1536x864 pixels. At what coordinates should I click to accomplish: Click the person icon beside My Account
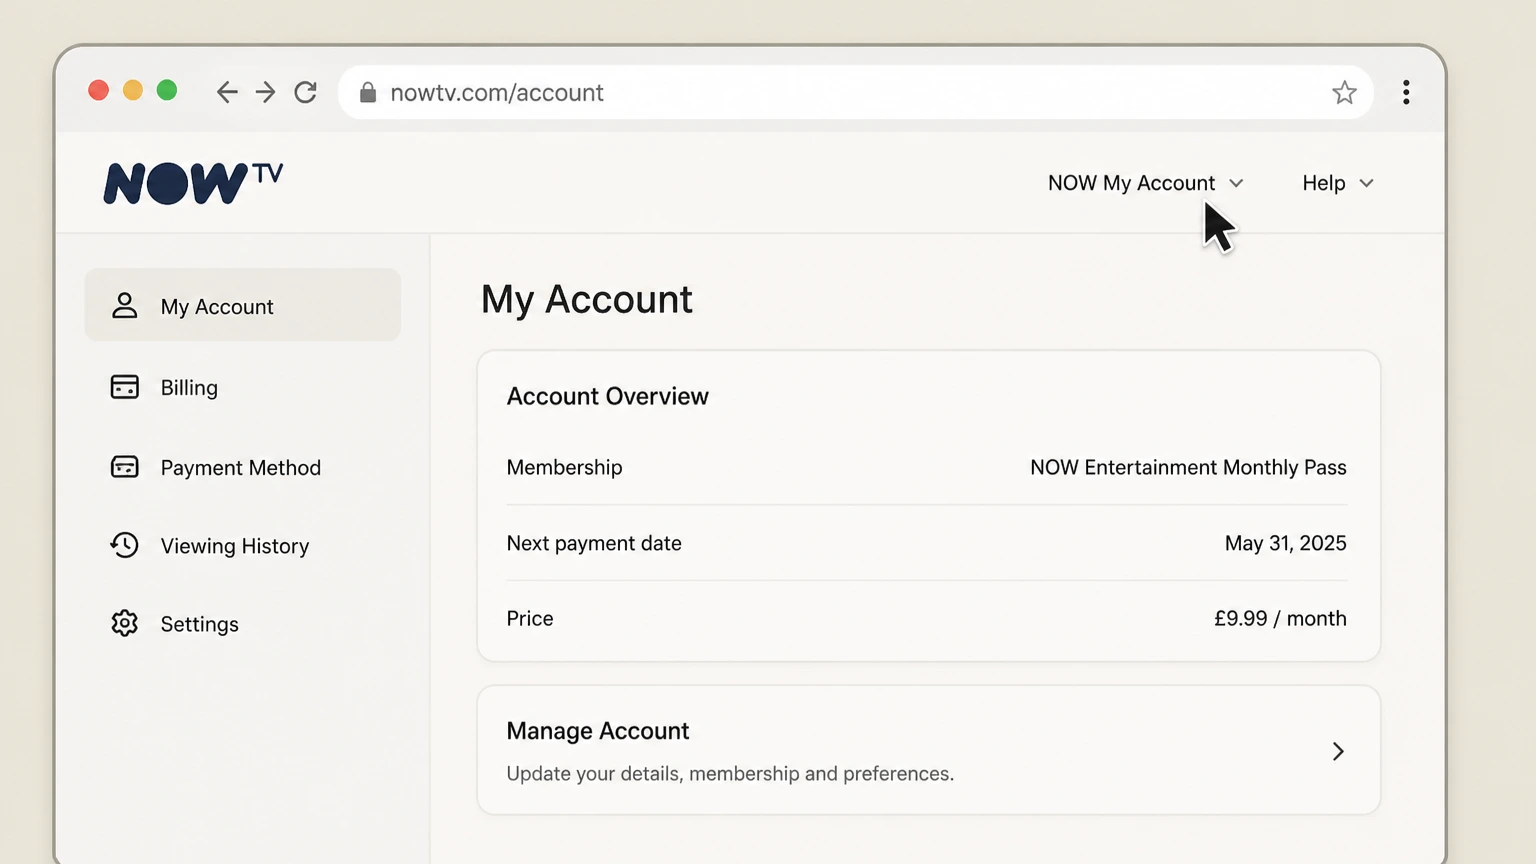coord(124,305)
